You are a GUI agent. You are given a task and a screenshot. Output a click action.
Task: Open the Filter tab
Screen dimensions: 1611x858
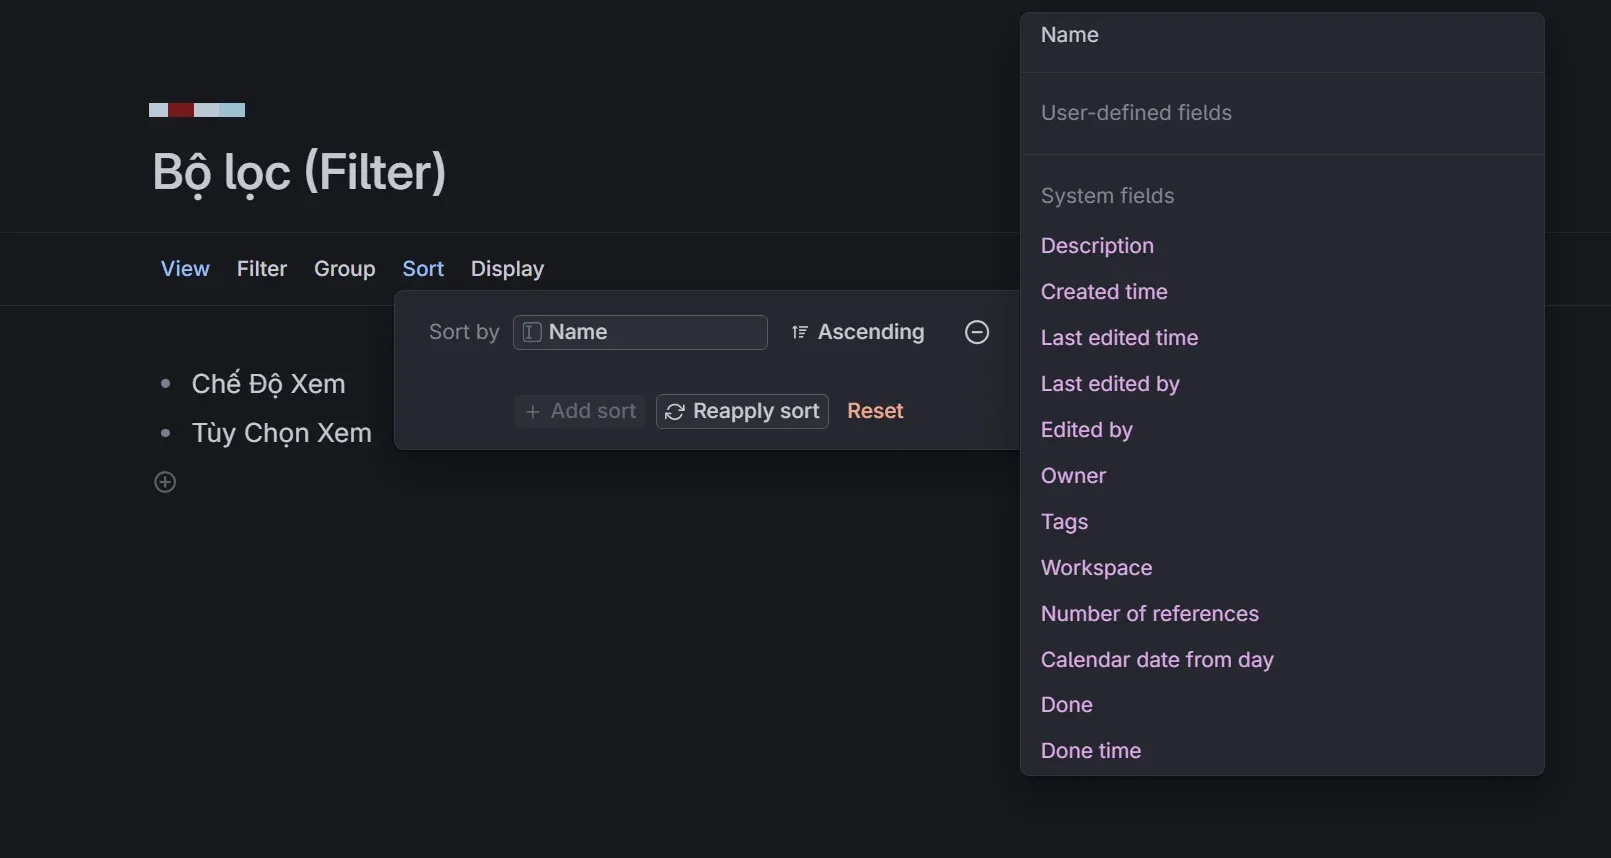coord(262,269)
